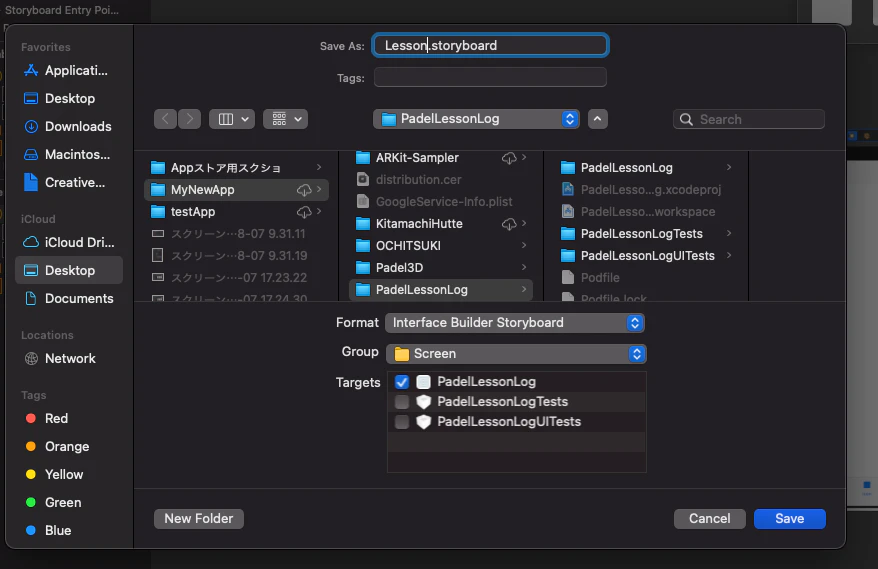Open Downloads in the sidebar

(67, 127)
